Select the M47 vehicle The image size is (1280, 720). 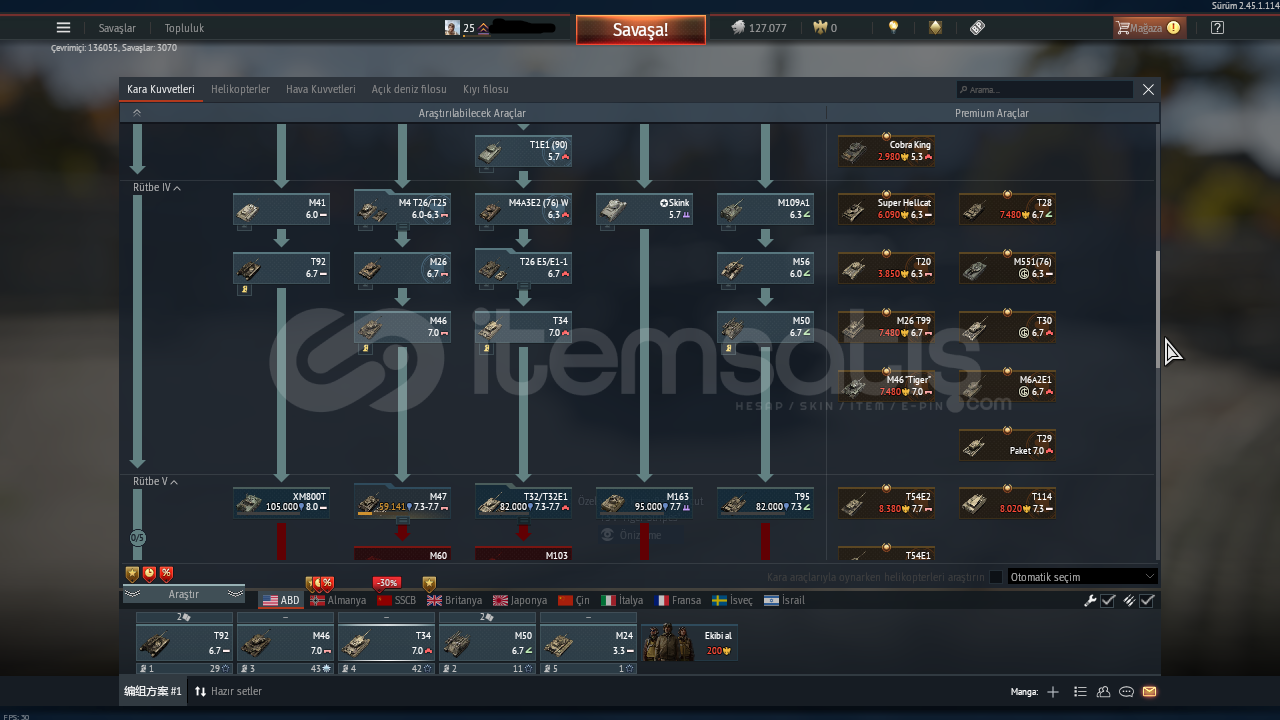402,502
